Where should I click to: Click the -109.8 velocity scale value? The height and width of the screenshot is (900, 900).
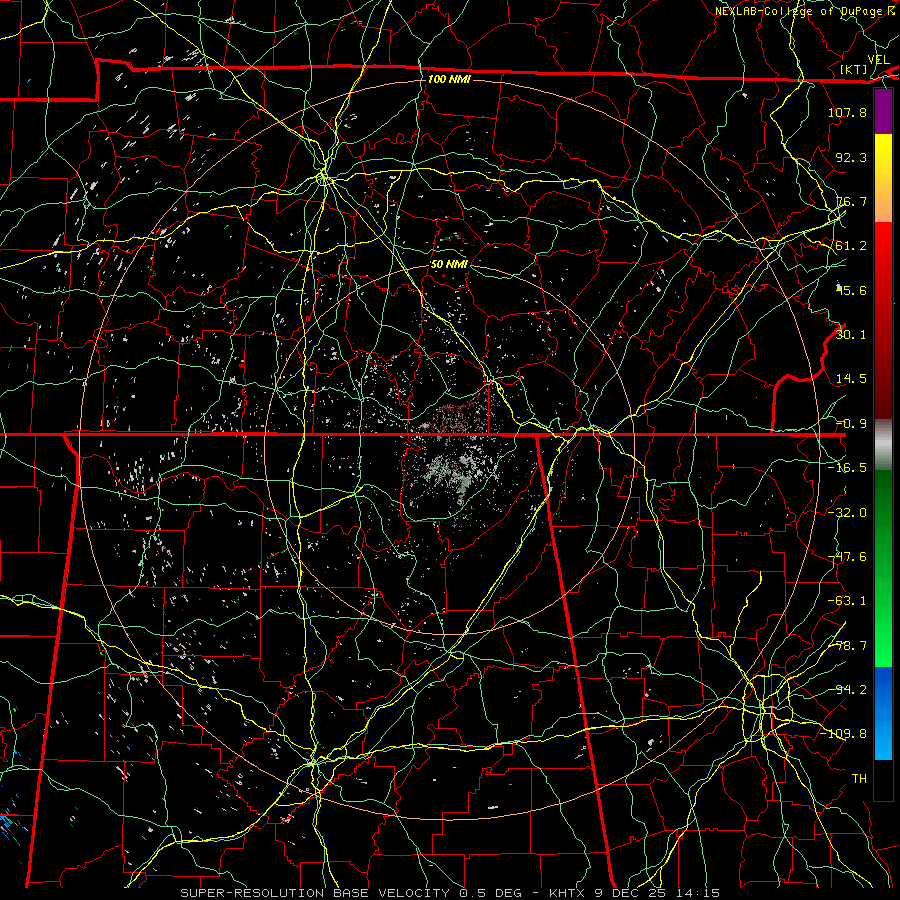point(843,734)
